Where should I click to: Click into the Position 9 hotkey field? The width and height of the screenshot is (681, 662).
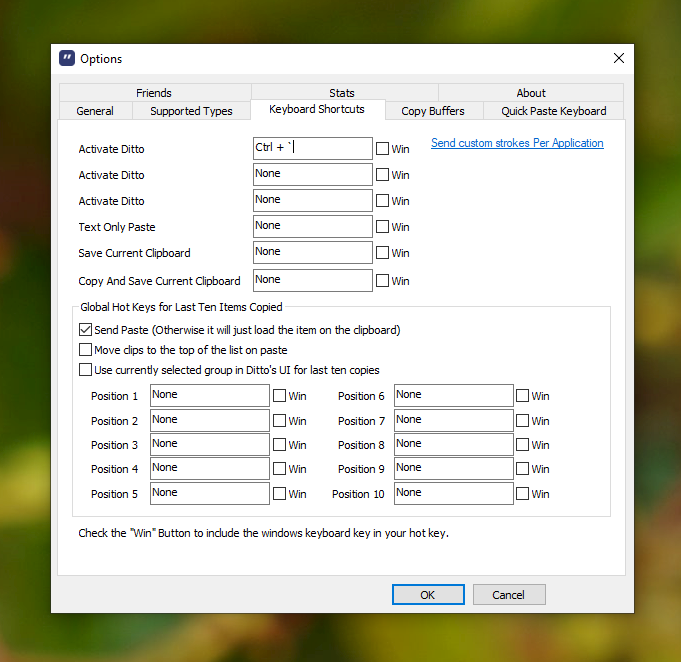(454, 469)
